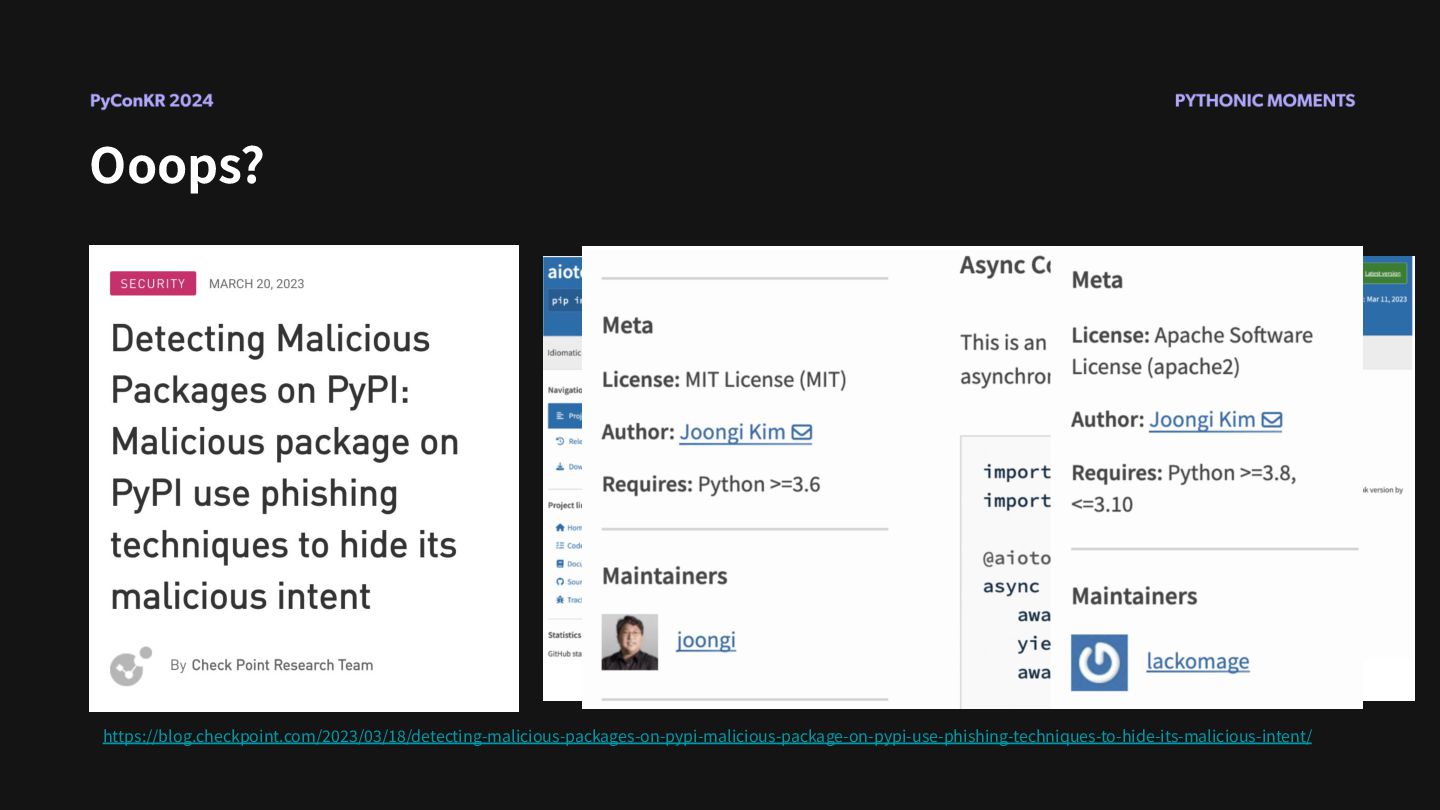Click the Download files icon in PyPI sidebar

click(x=560, y=466)
